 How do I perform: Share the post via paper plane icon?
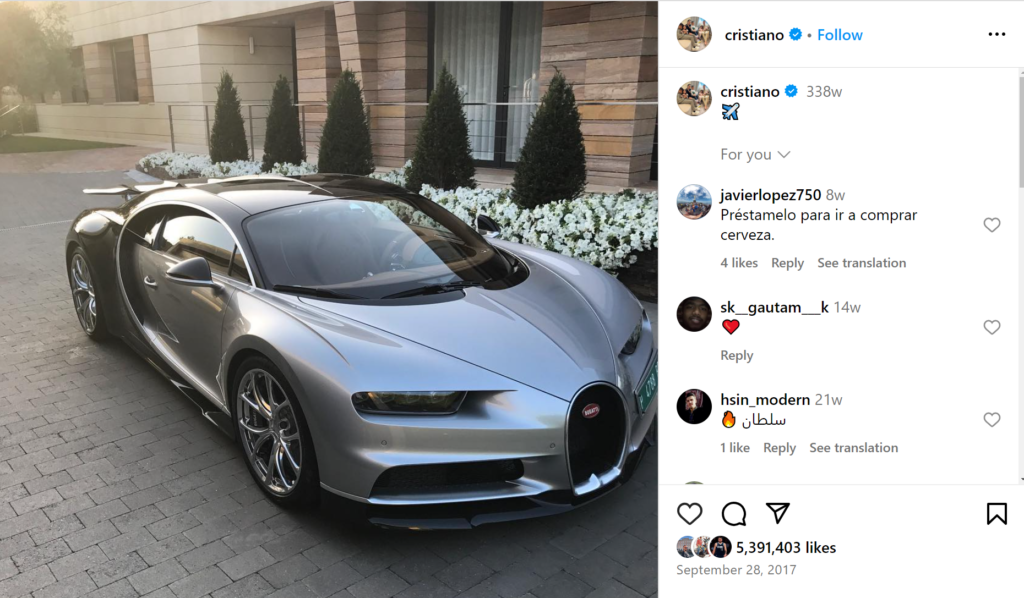click(x=778, y=513)
